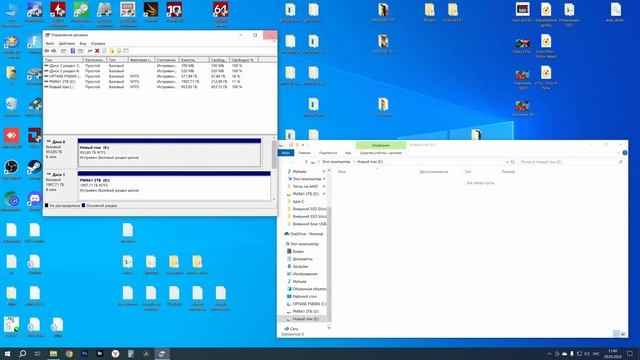Open the Windows Start menu
Viewport: 640px width, 360px height.
7,353
